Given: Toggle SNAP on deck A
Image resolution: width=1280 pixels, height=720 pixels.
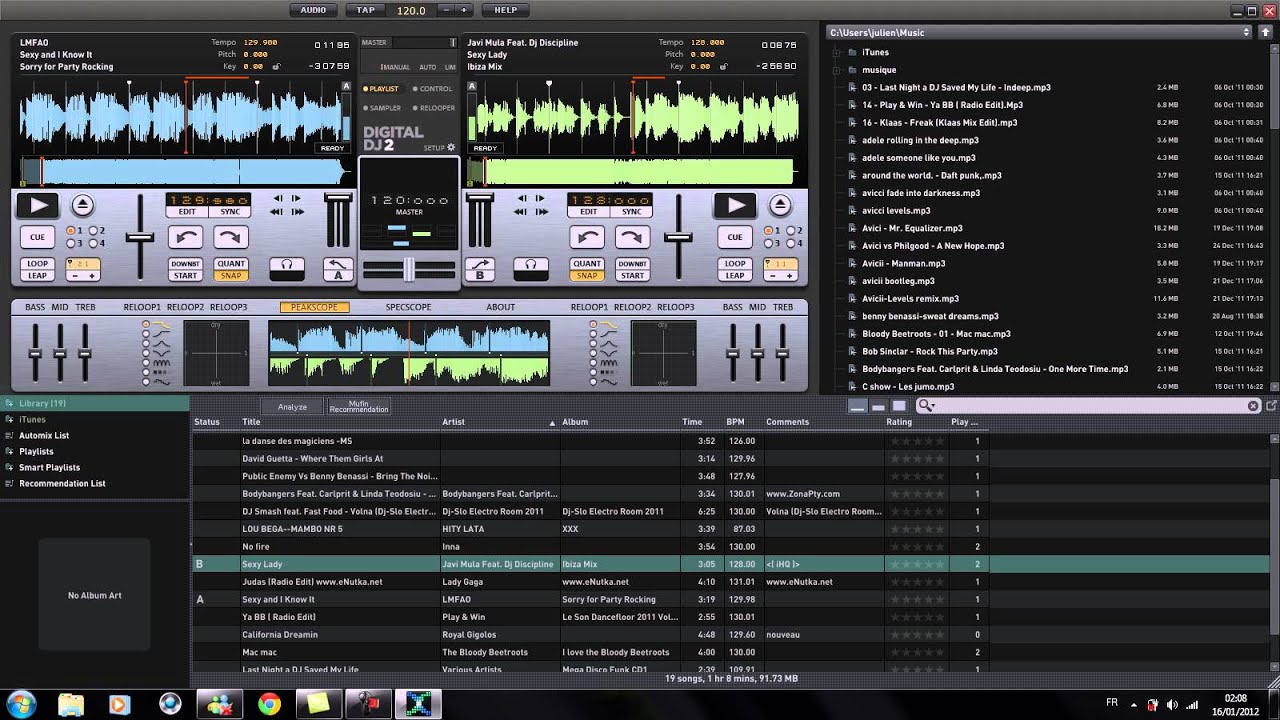Looking at the screenshot, I should point(231,275).
